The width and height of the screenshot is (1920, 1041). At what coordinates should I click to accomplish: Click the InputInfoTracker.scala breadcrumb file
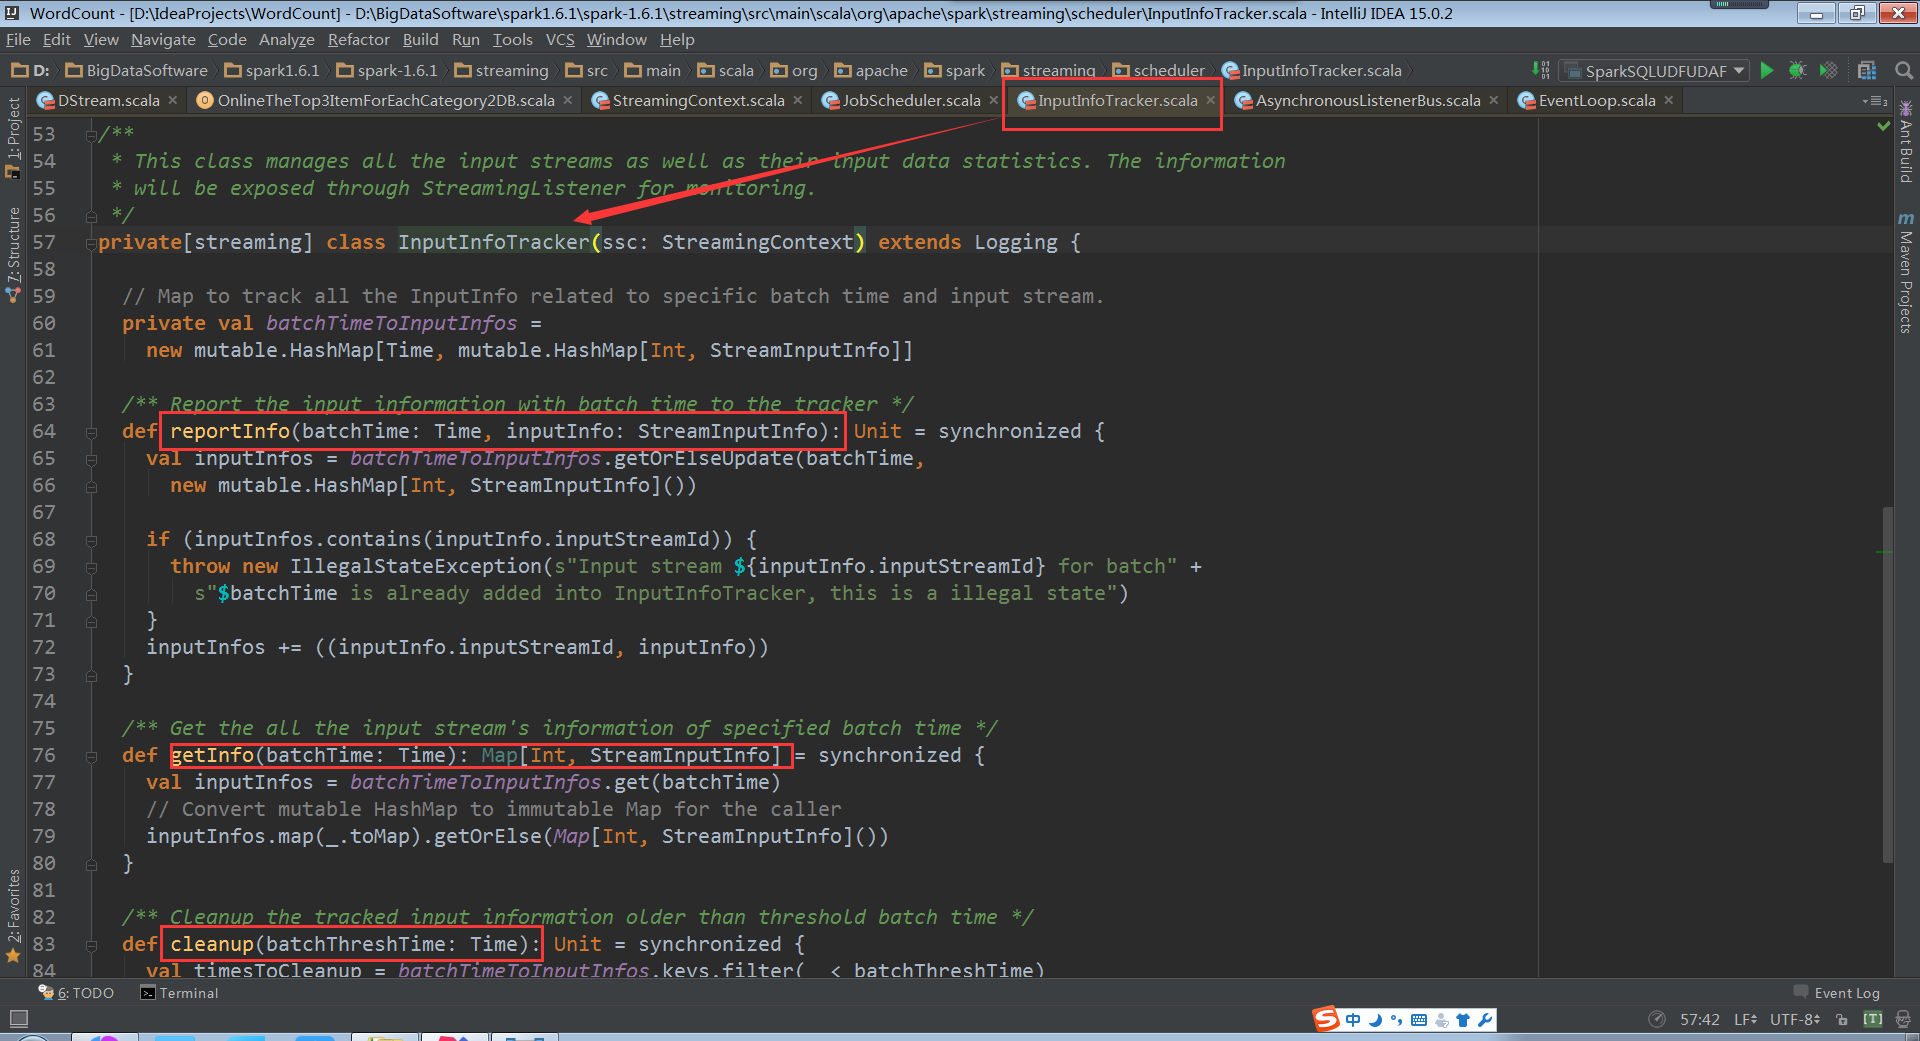1312,71
